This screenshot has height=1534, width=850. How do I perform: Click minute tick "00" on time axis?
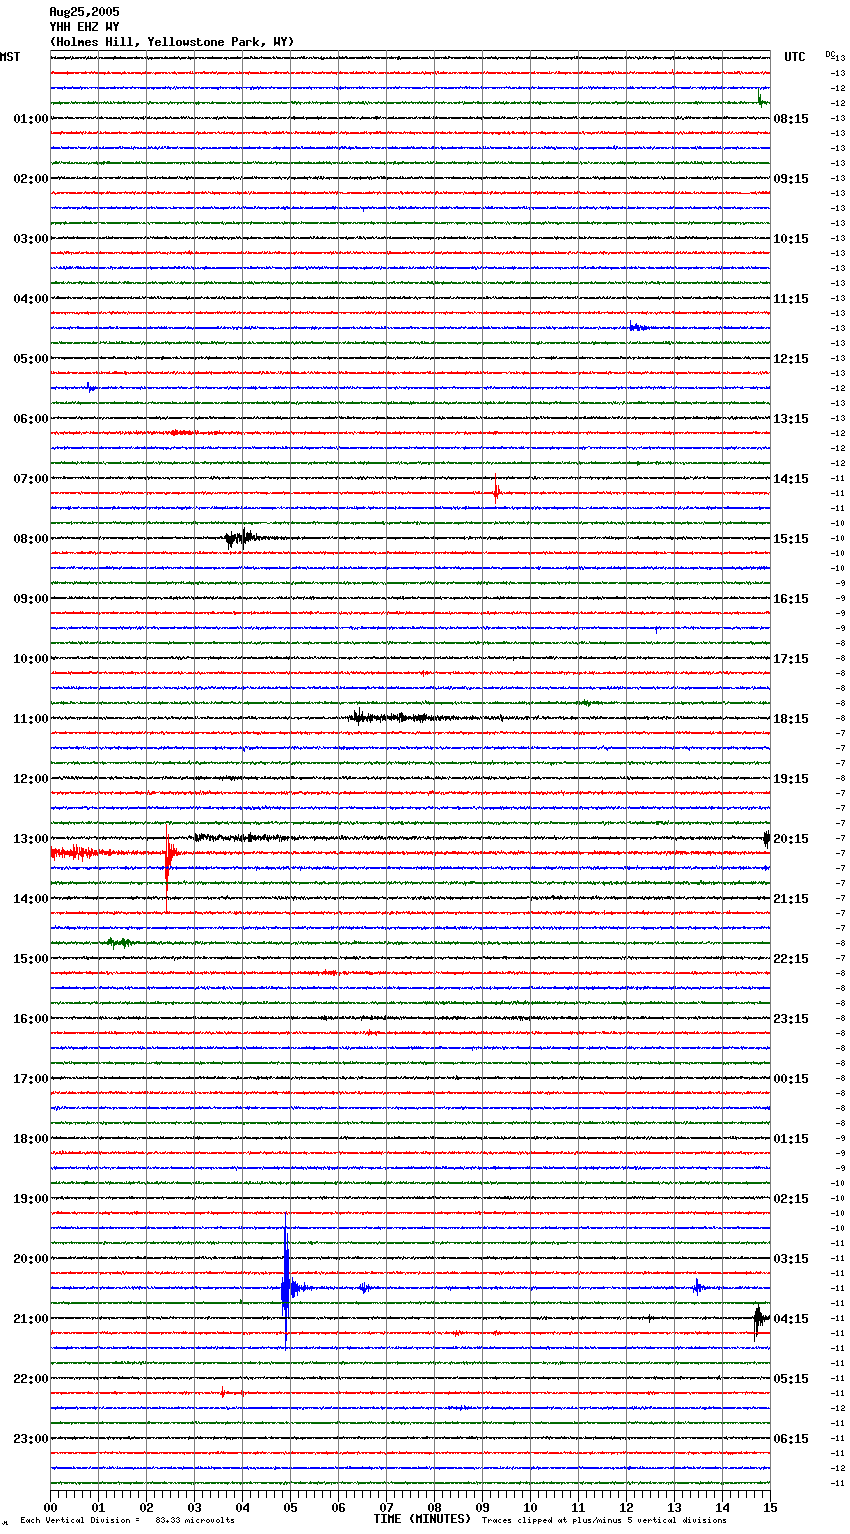point(50,1507)
